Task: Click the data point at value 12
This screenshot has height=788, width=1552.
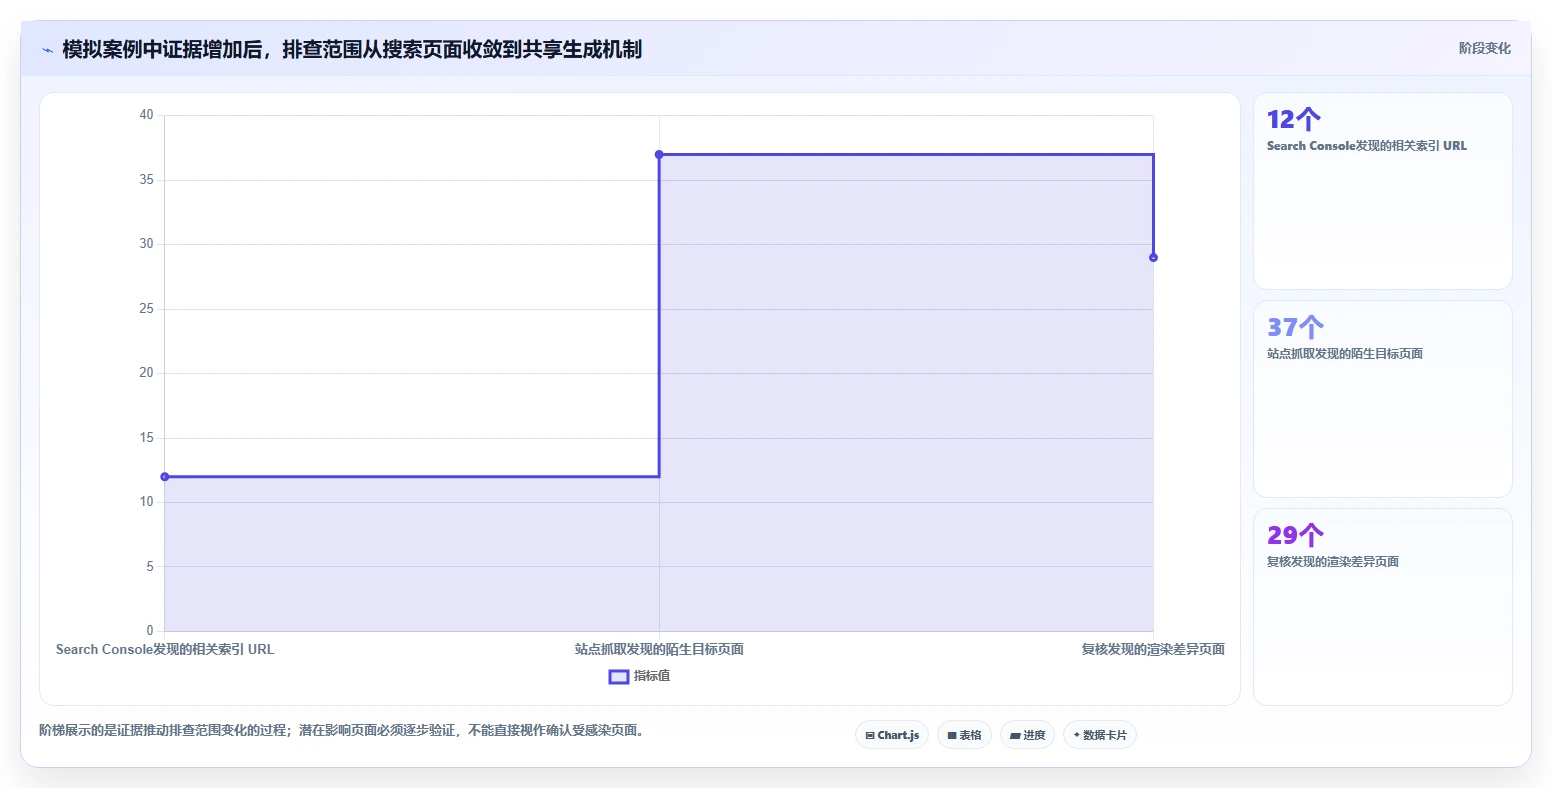Action: tap(165, 477)
